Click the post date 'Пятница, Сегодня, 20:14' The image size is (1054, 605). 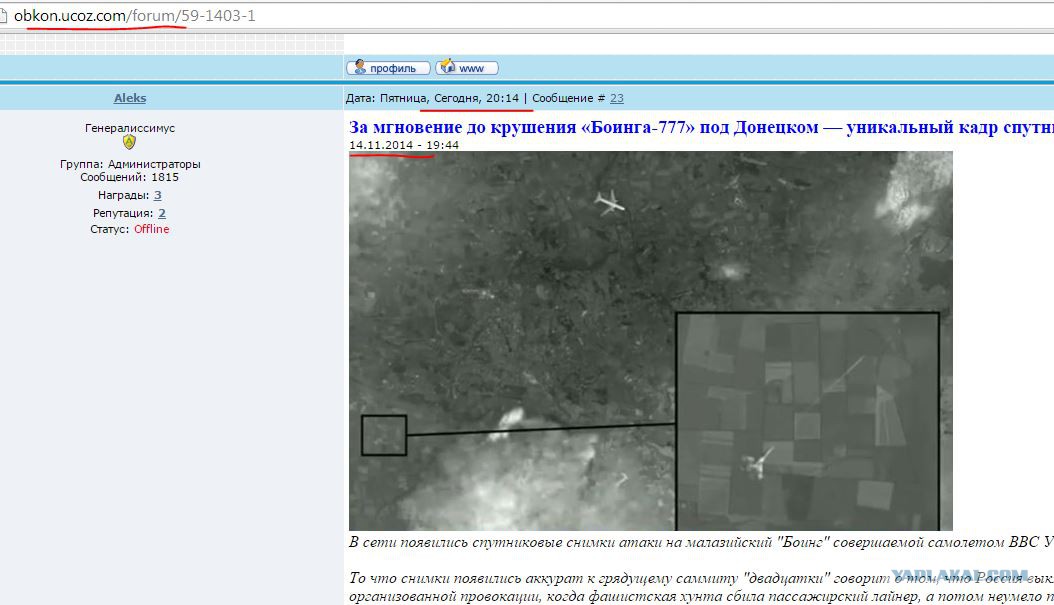[449, 98]
